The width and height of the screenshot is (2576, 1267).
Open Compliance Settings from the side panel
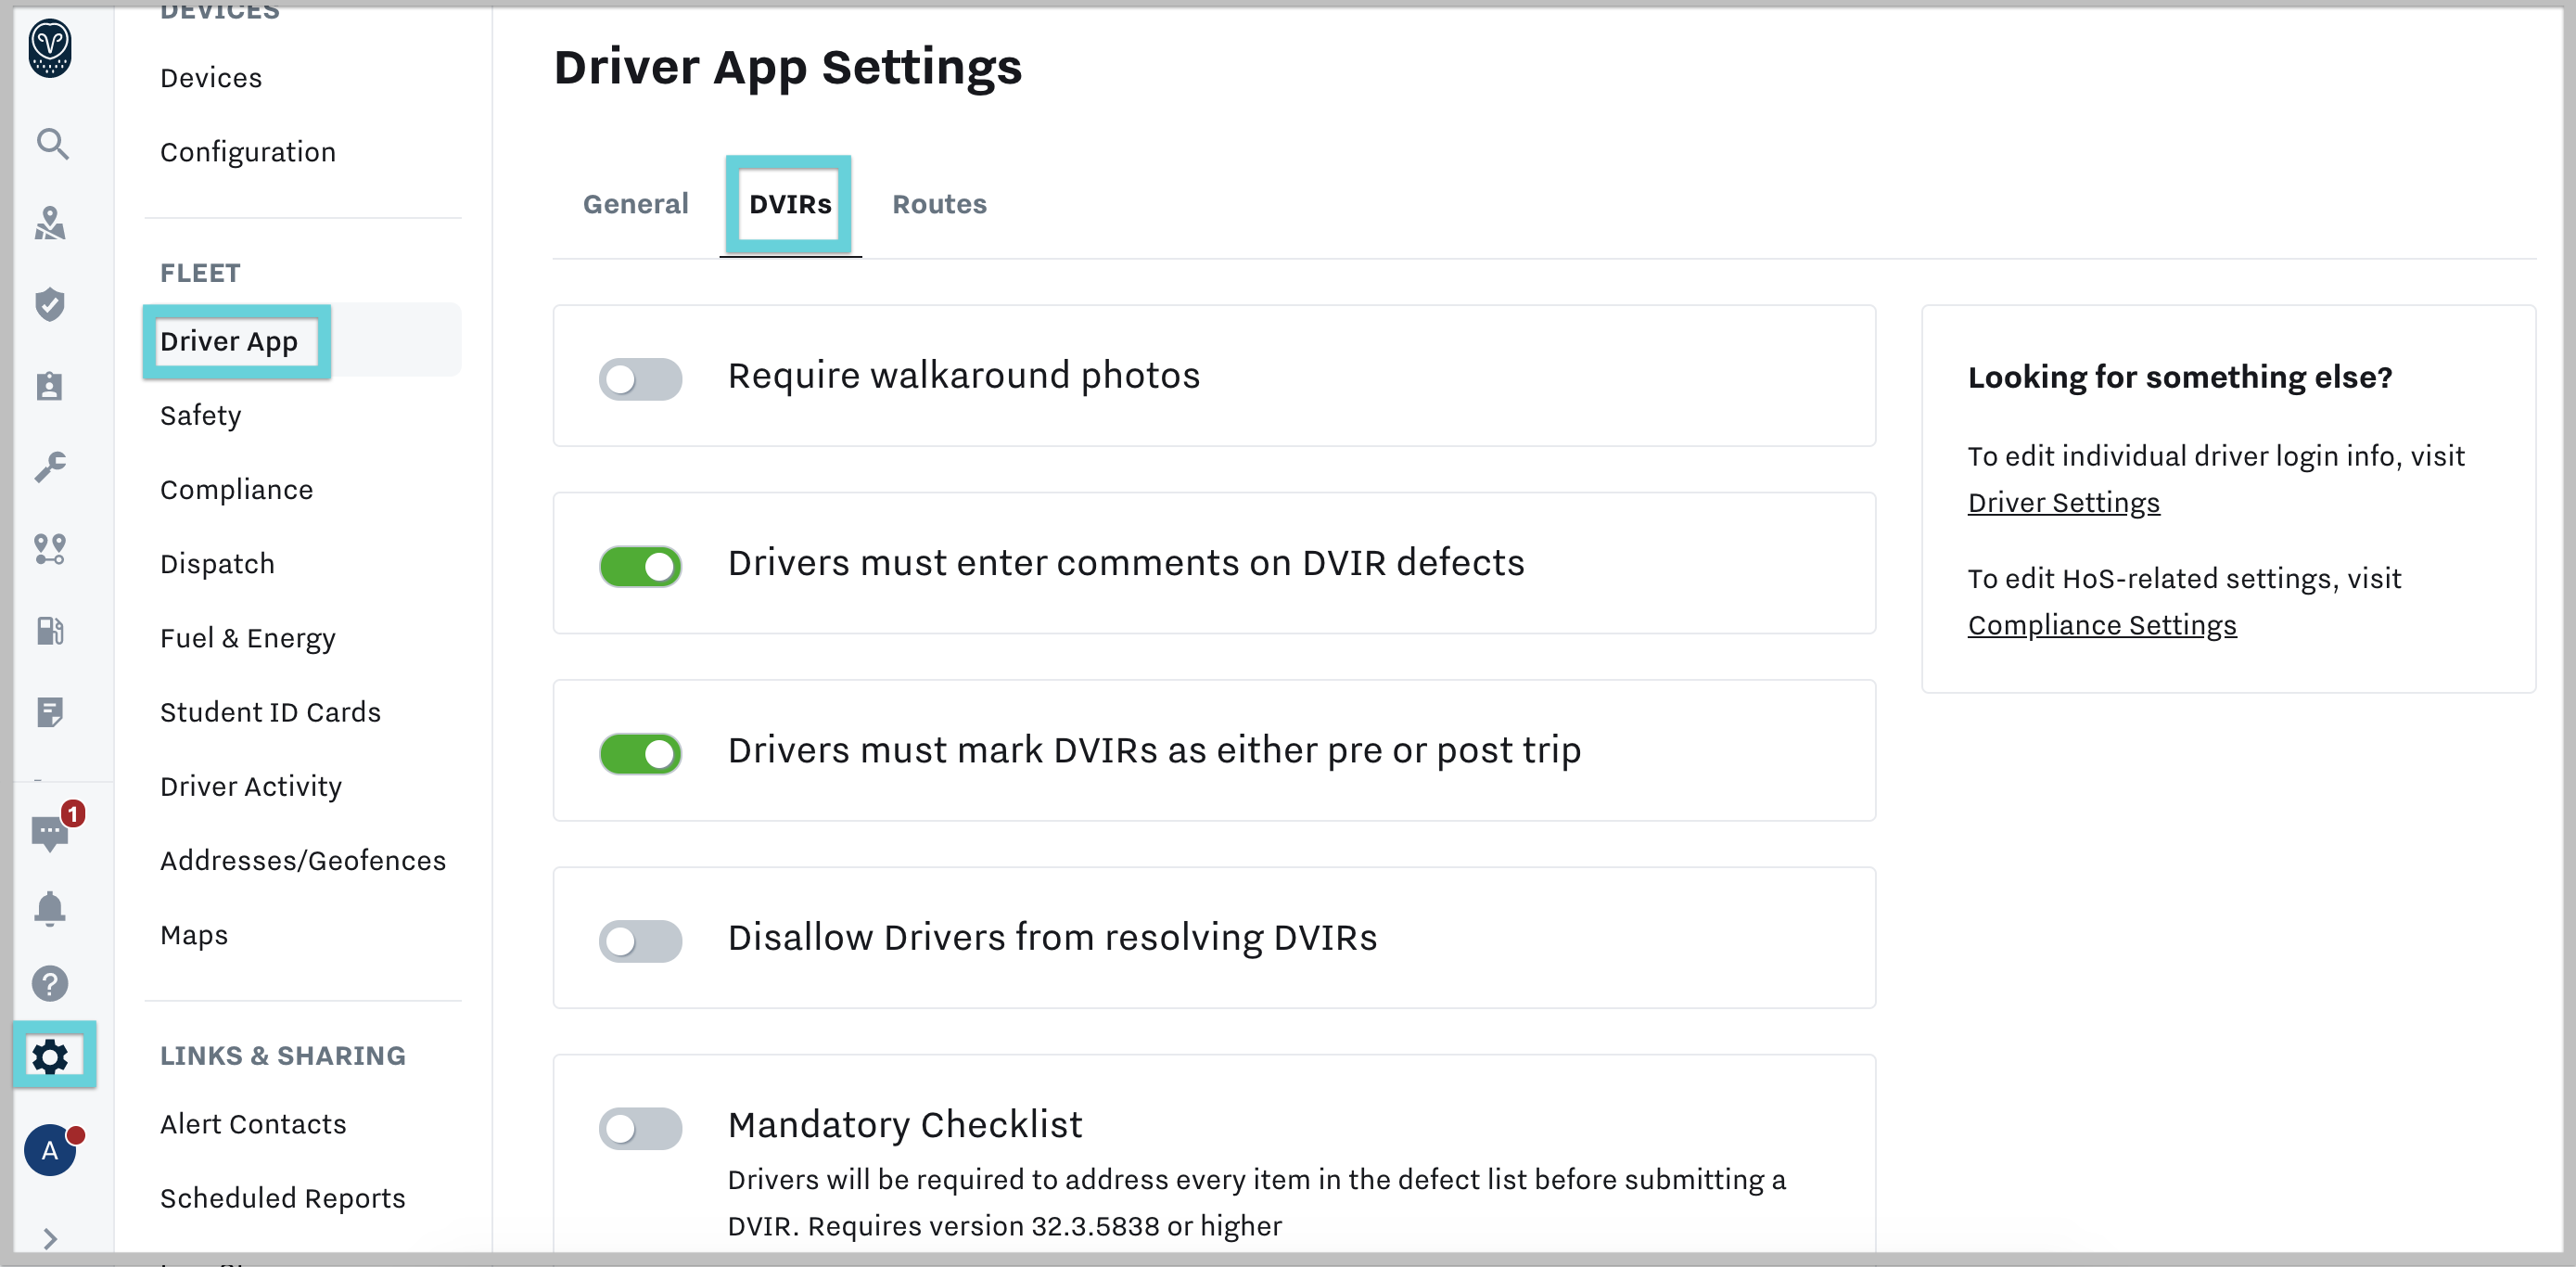[x=2102, y=625]
